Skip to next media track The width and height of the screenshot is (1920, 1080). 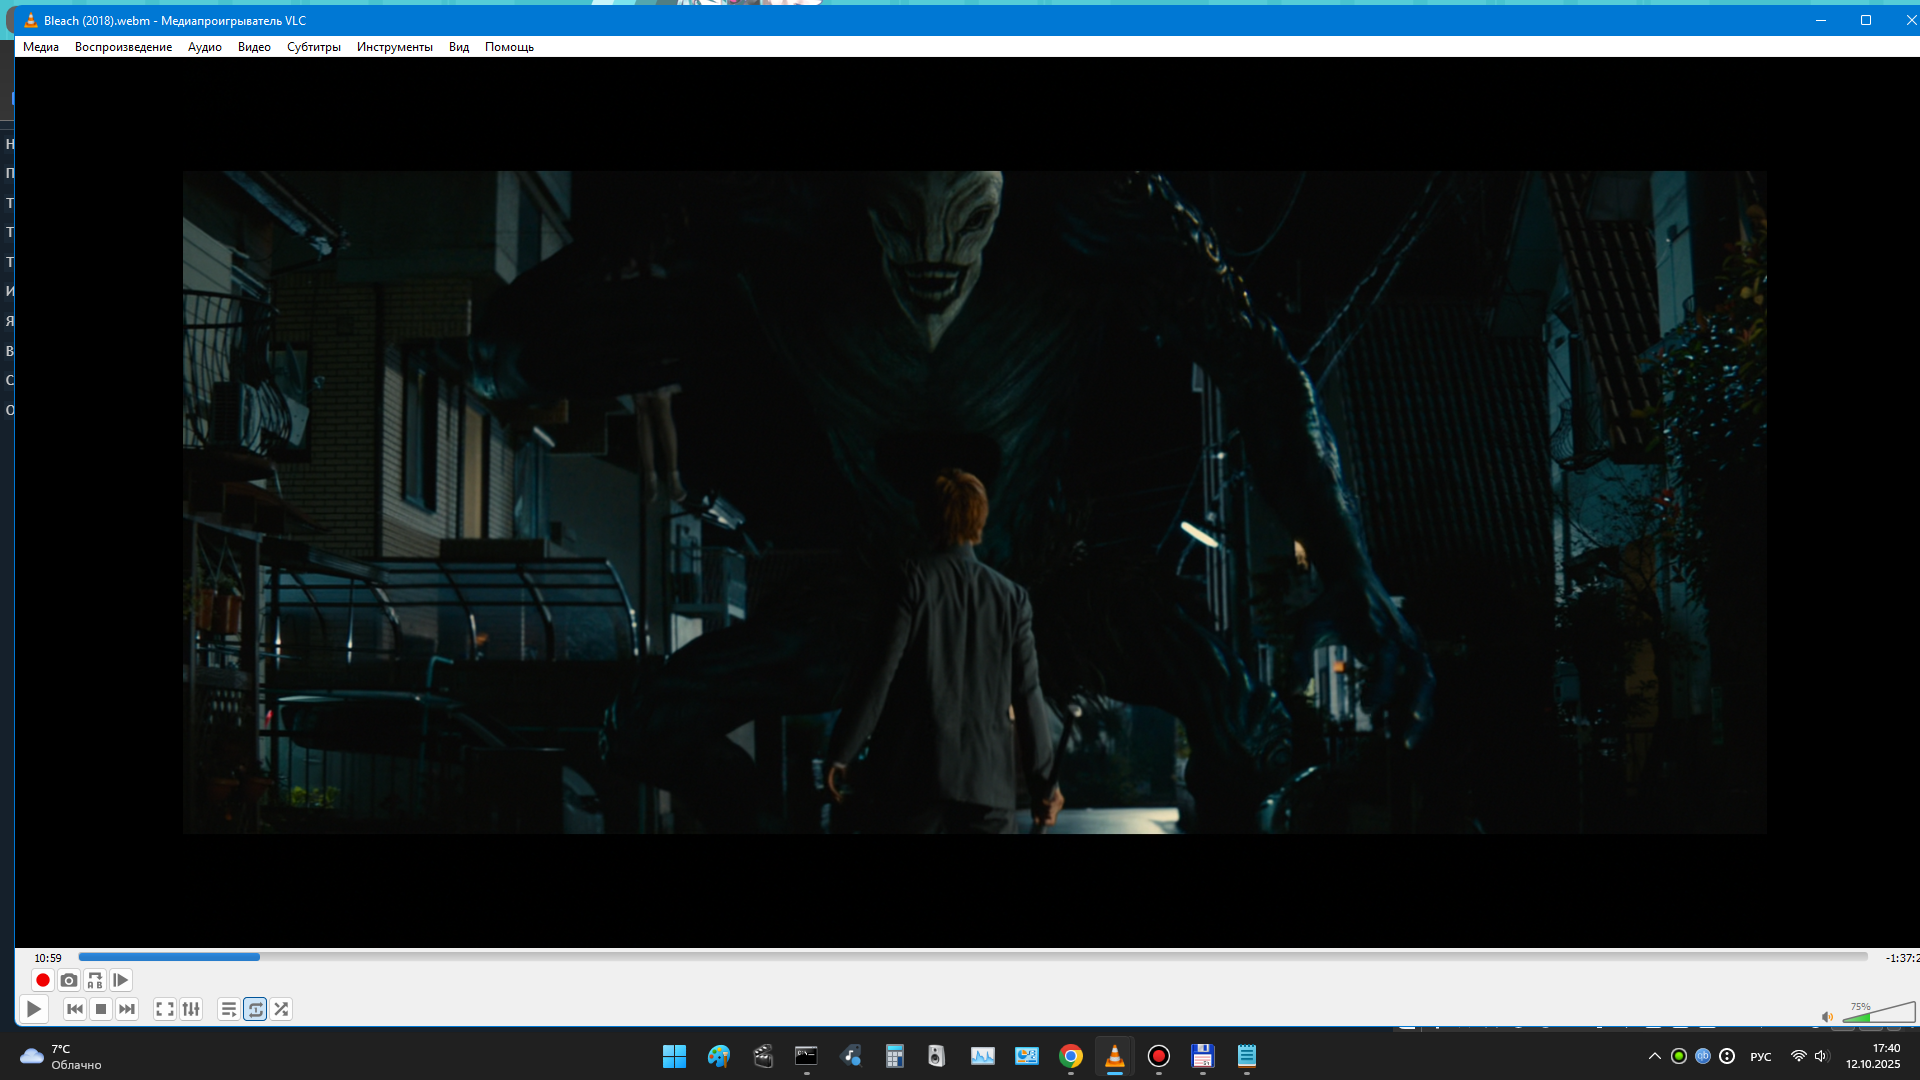point(127,1009)
